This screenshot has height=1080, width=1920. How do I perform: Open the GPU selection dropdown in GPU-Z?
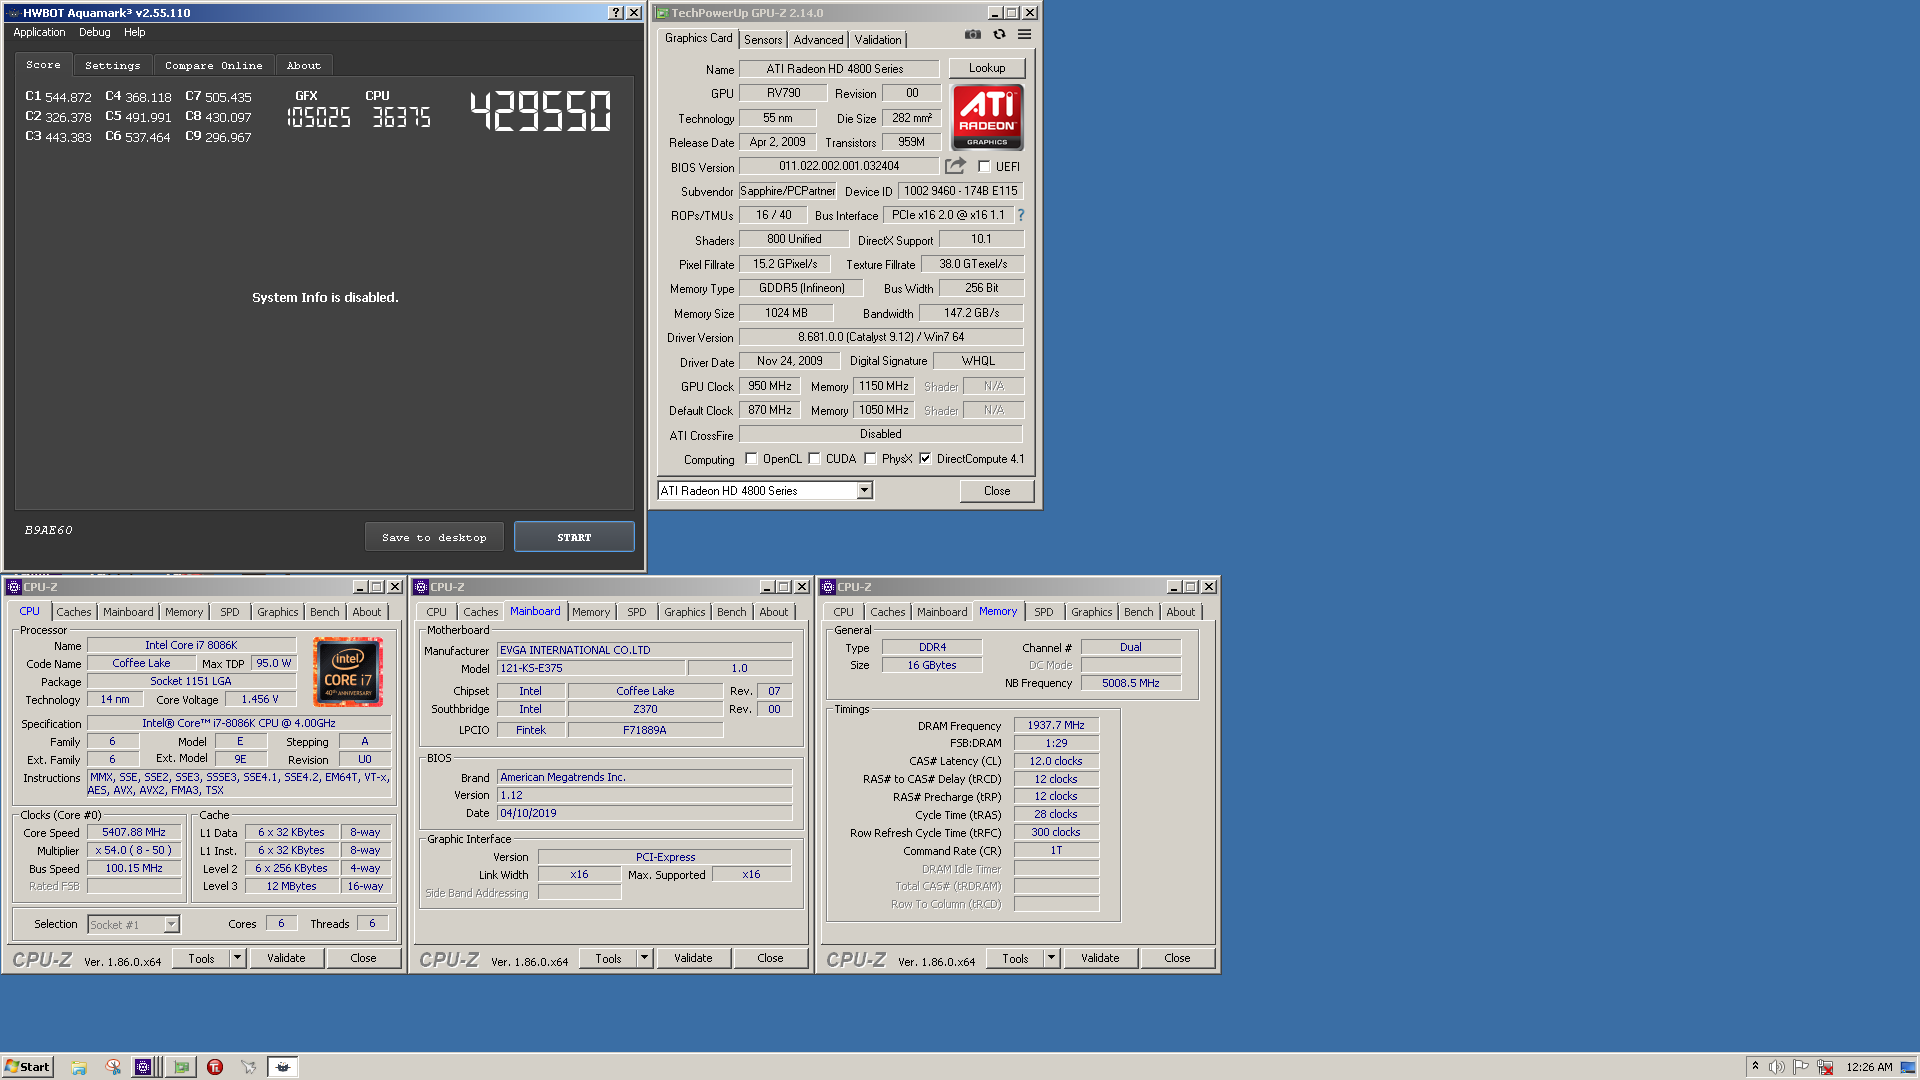click(x=864, y=491)
